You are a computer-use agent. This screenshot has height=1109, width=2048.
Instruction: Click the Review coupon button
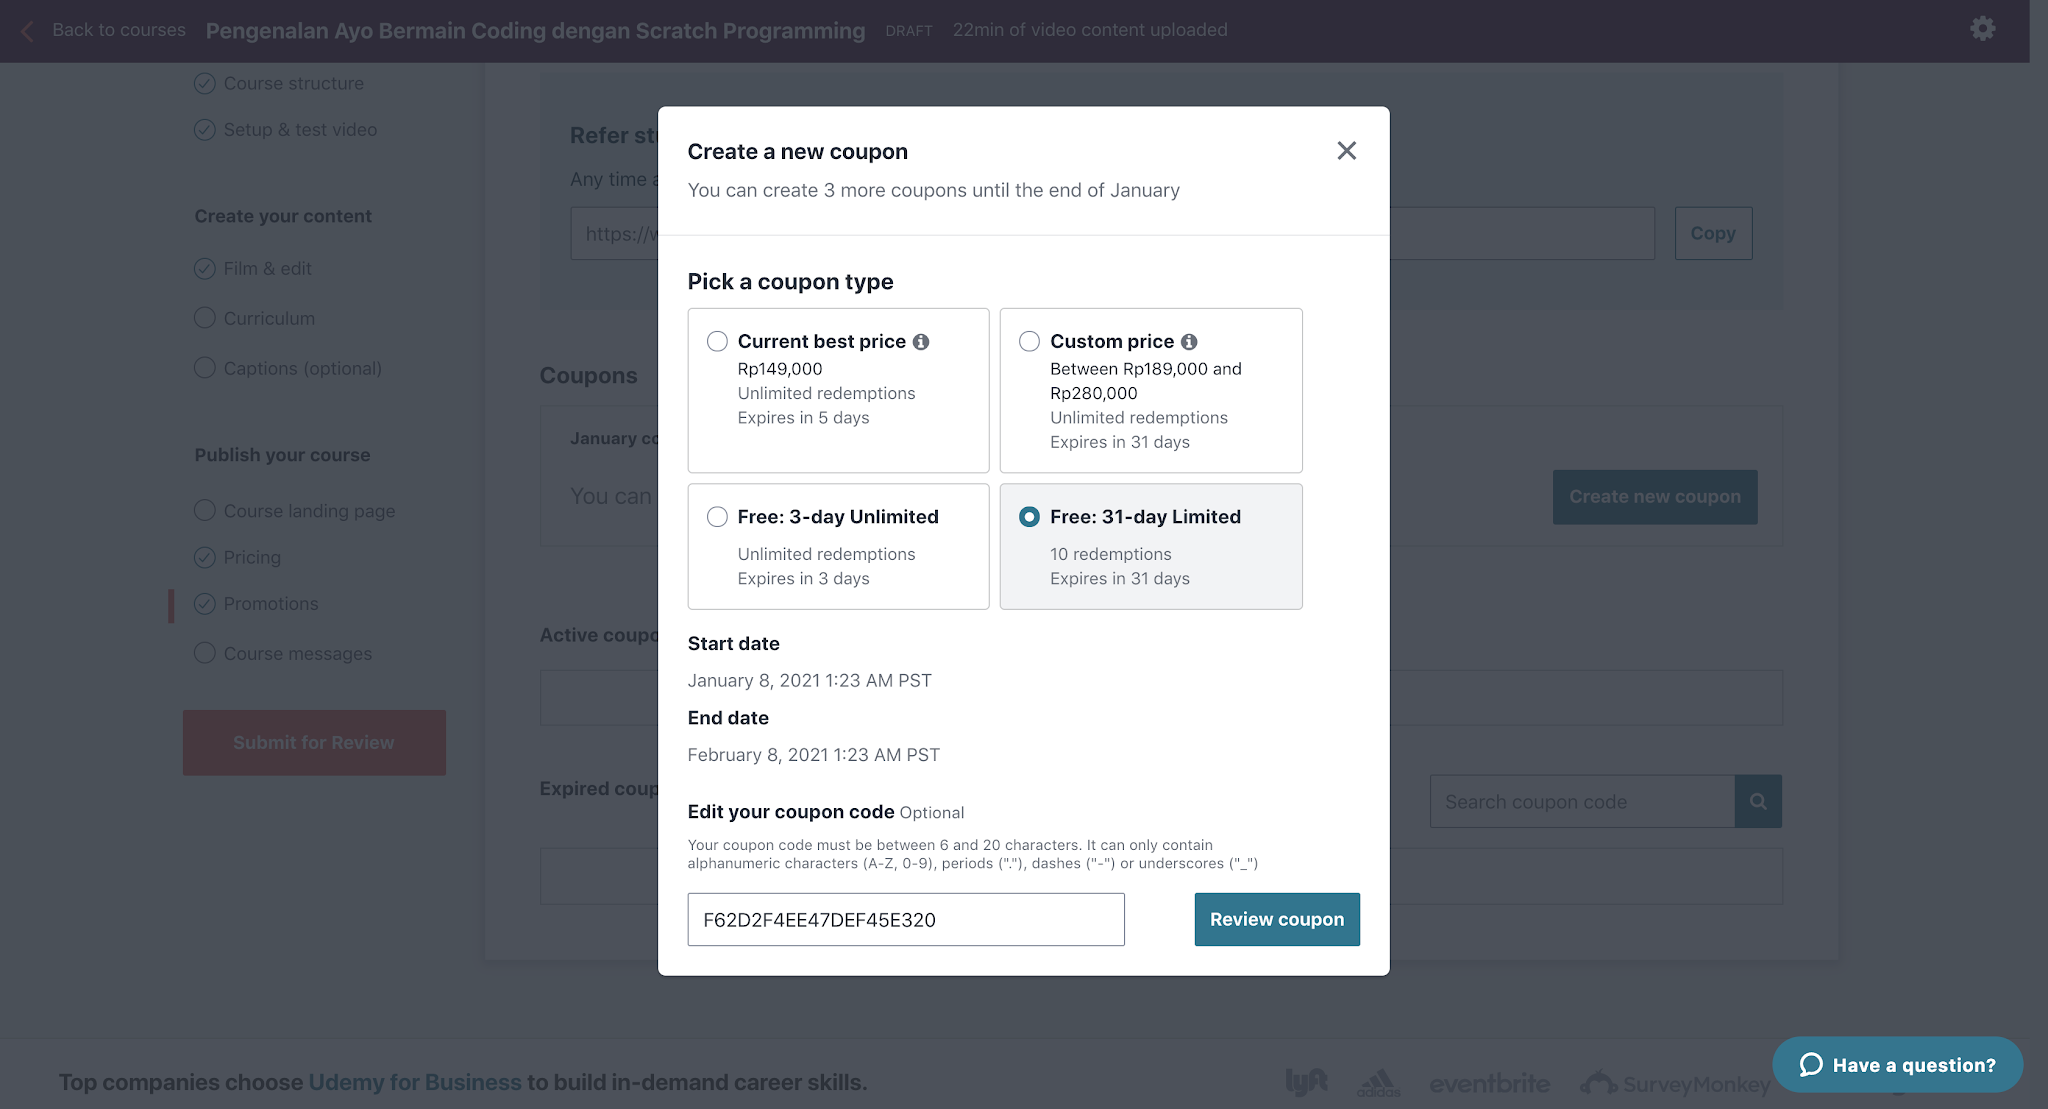point(1277,919)
